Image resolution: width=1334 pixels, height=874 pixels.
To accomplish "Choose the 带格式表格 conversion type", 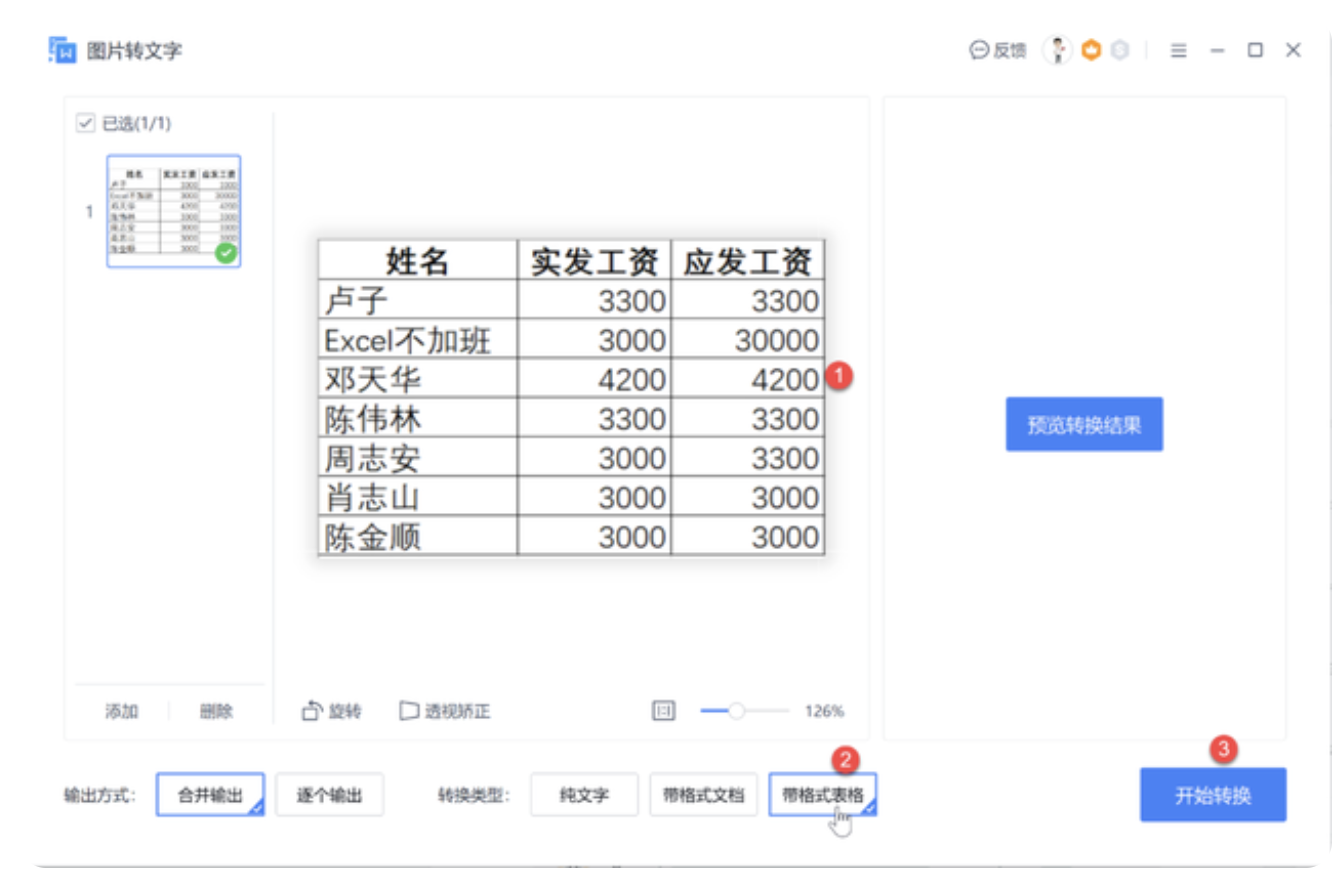I will click(x=822, y=796).
